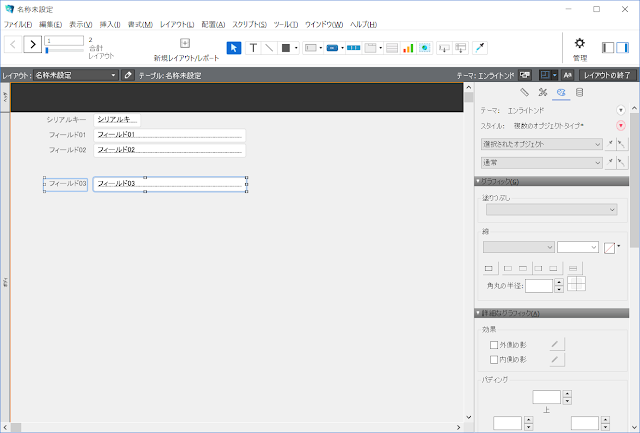Open the 管理 gear menu

pyautogui.click(x=580, y=43)
